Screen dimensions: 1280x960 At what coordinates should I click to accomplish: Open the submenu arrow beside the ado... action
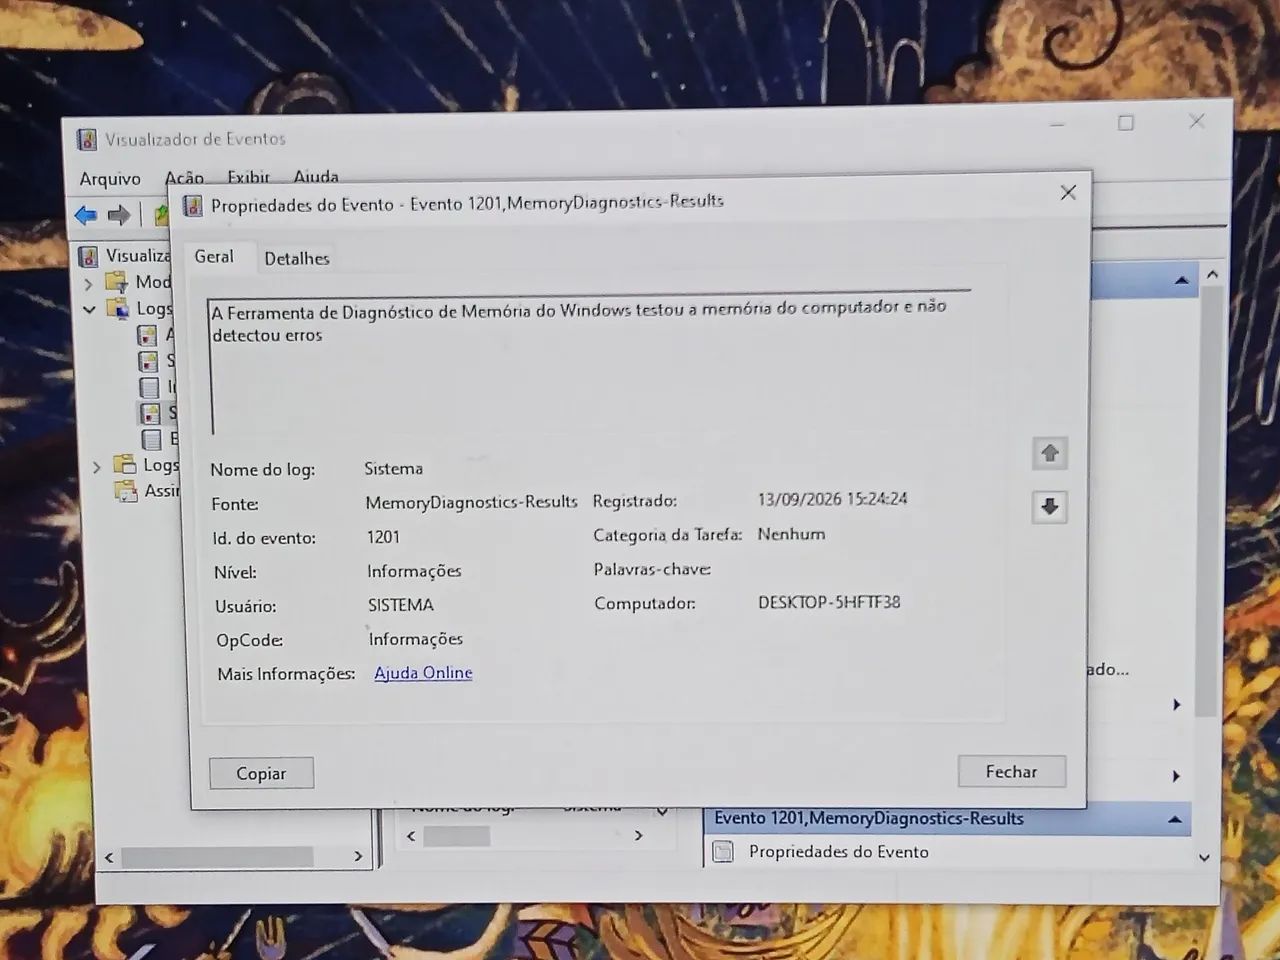pos(1177,705)
